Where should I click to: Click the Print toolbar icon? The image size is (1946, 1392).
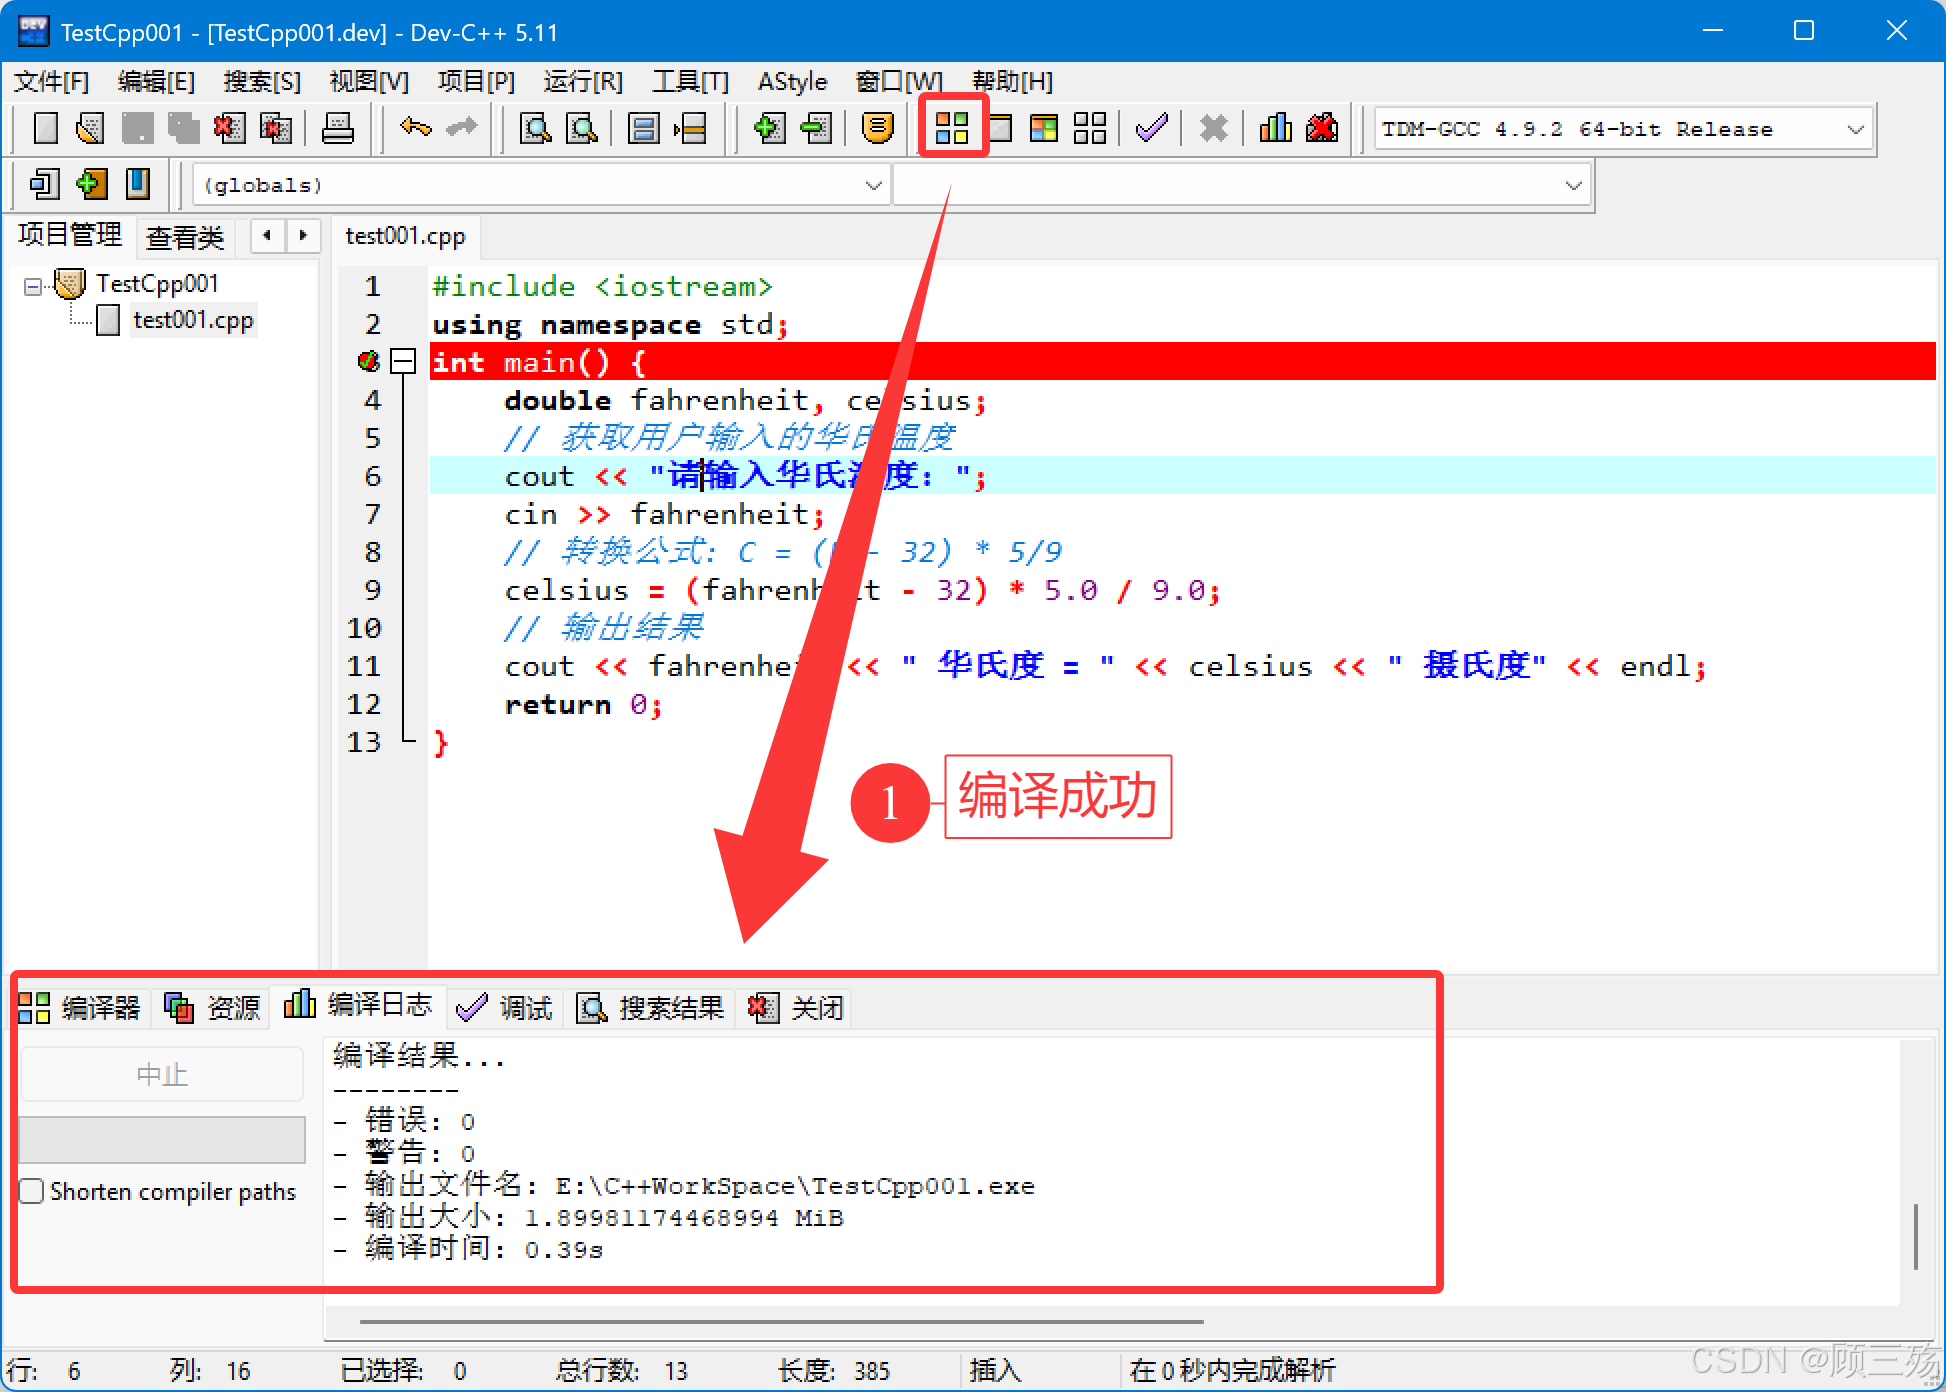pyautogui.click(x=338, y=128)
